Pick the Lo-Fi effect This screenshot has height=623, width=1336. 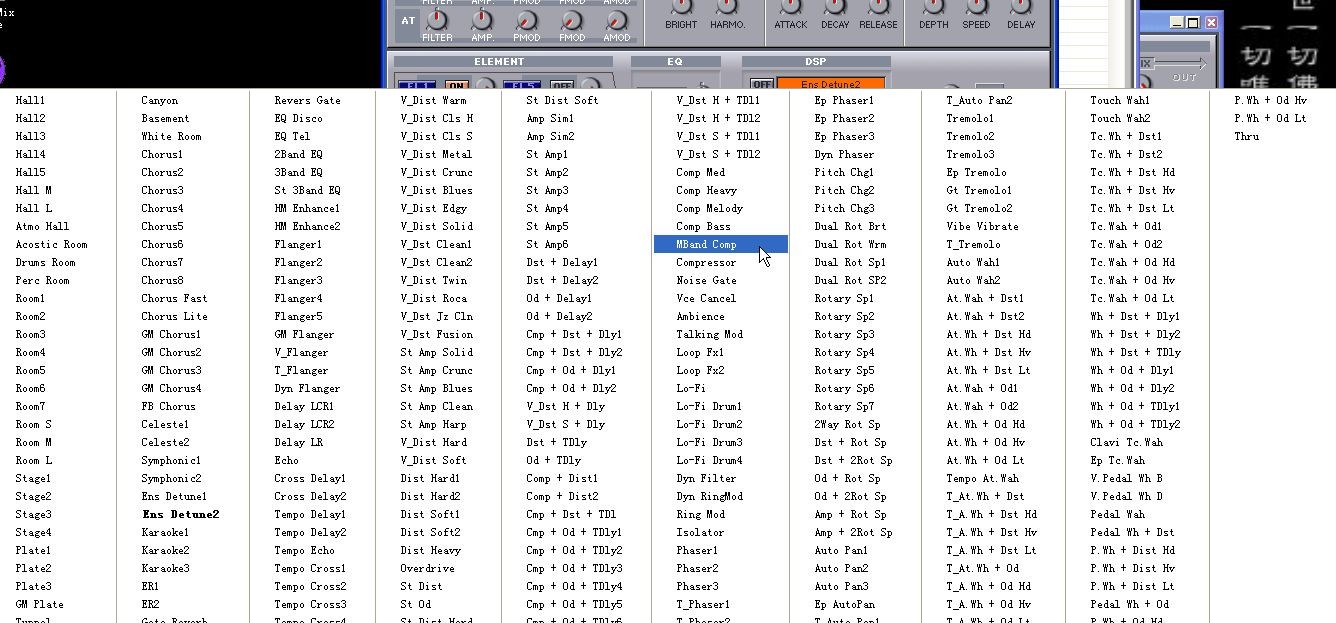tap(690, 388)
